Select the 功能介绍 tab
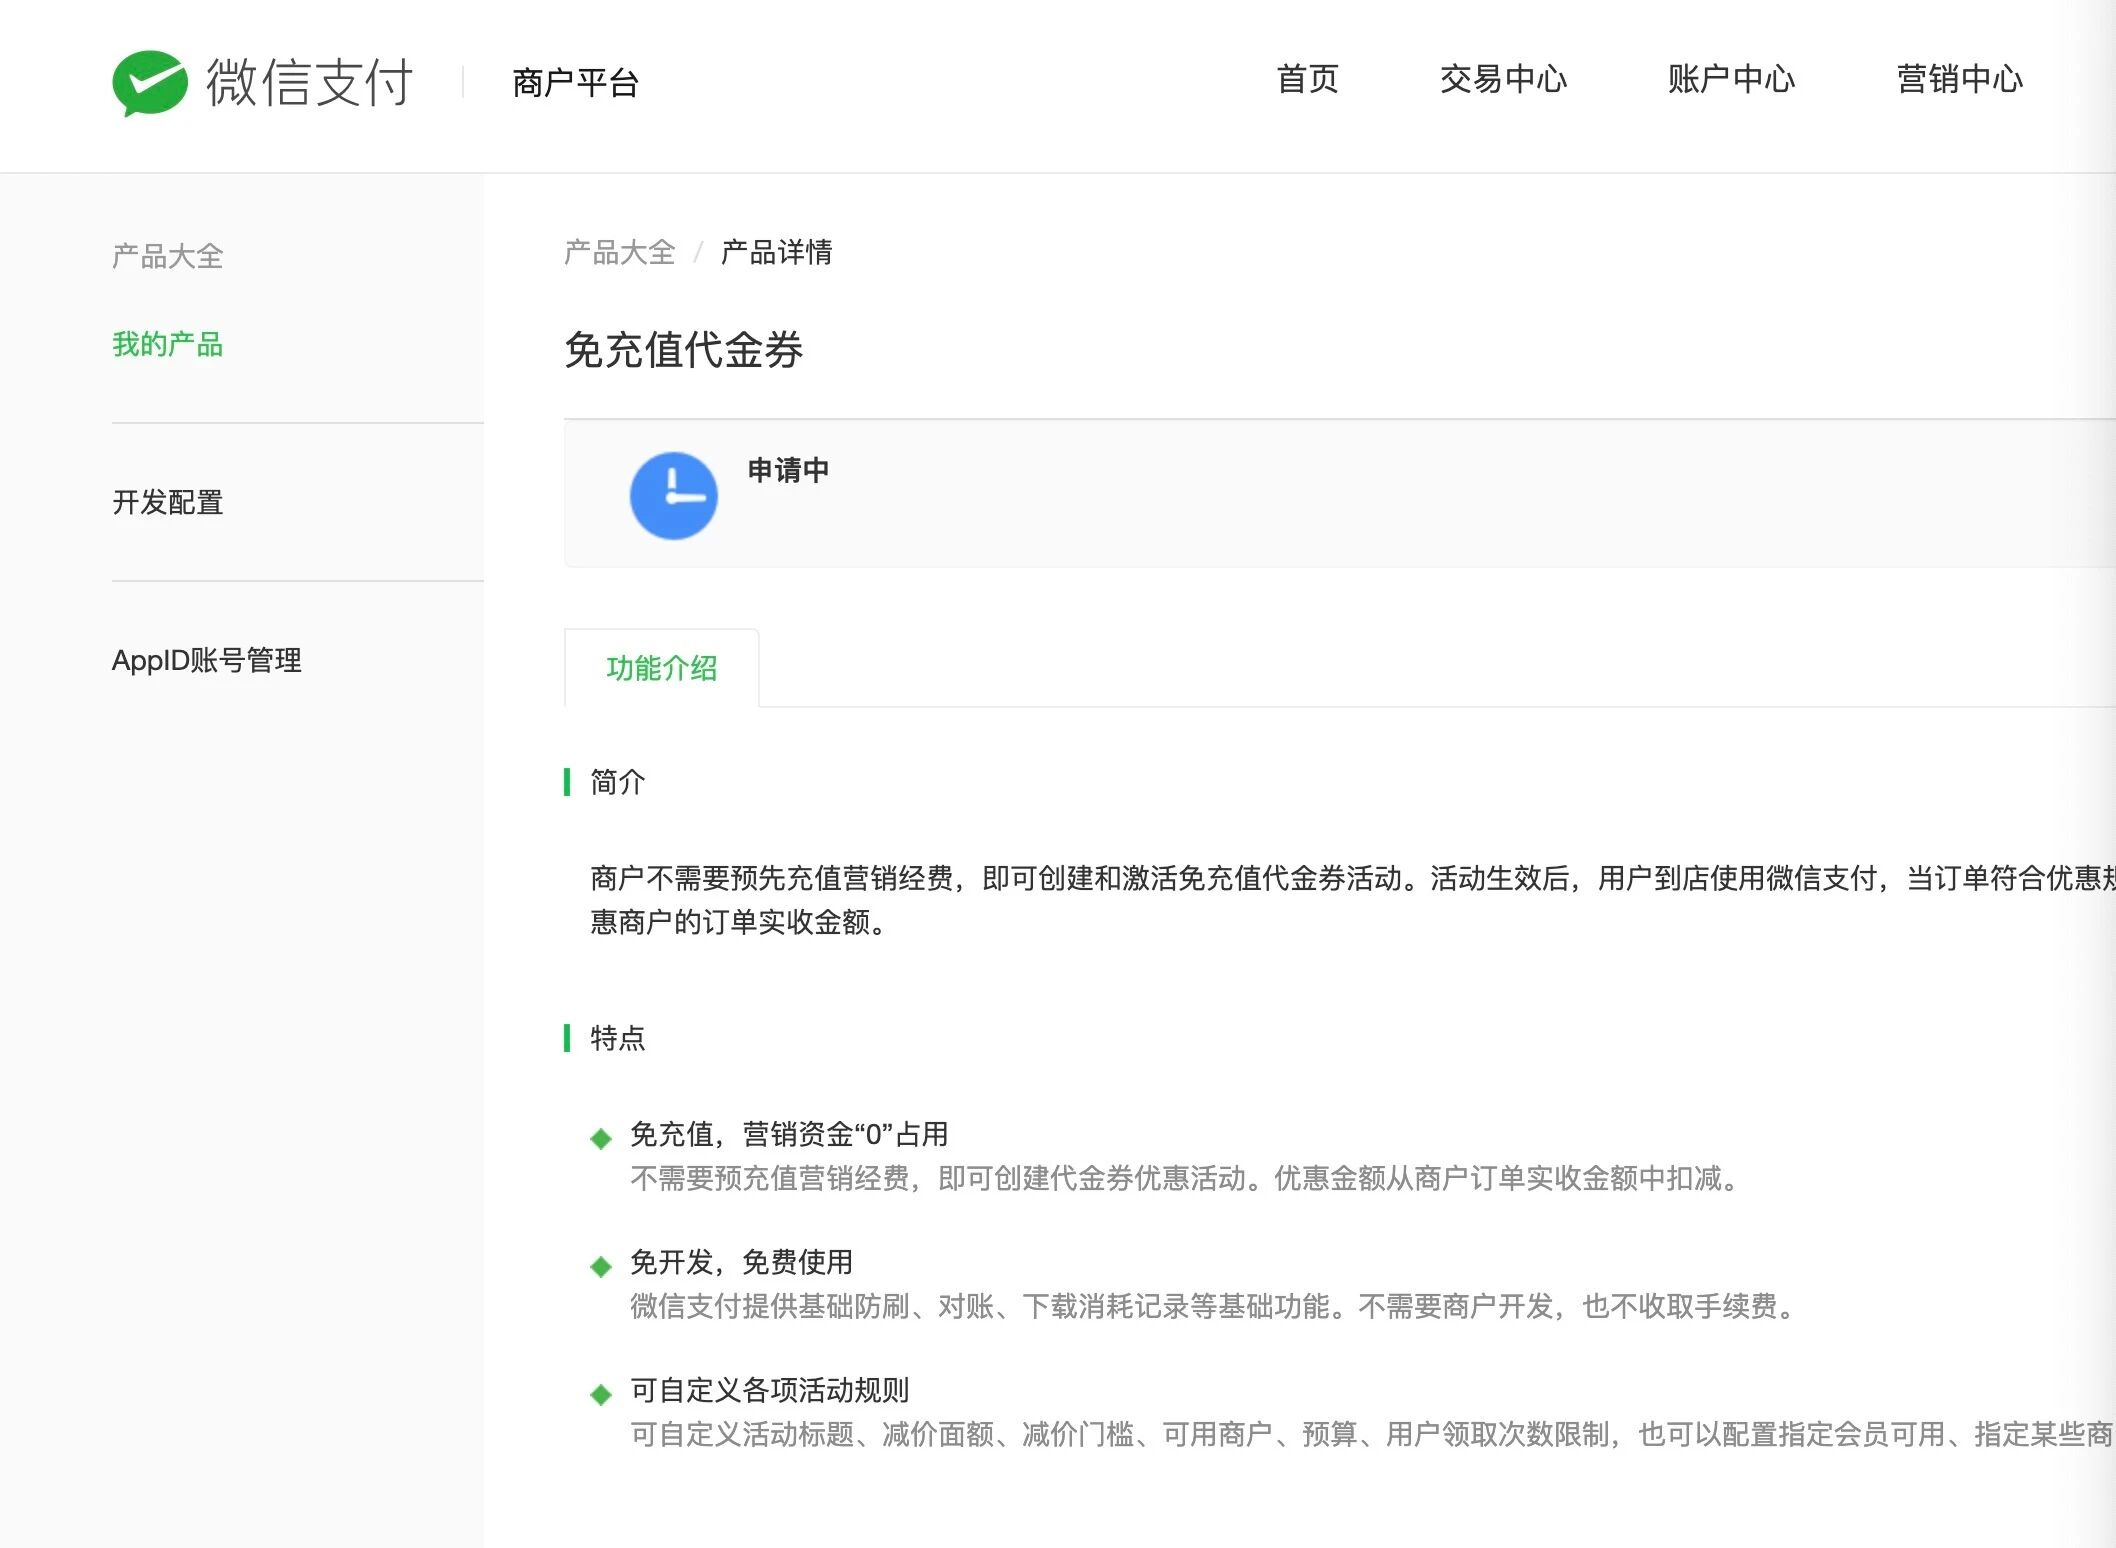 click(x=661, y=668)
